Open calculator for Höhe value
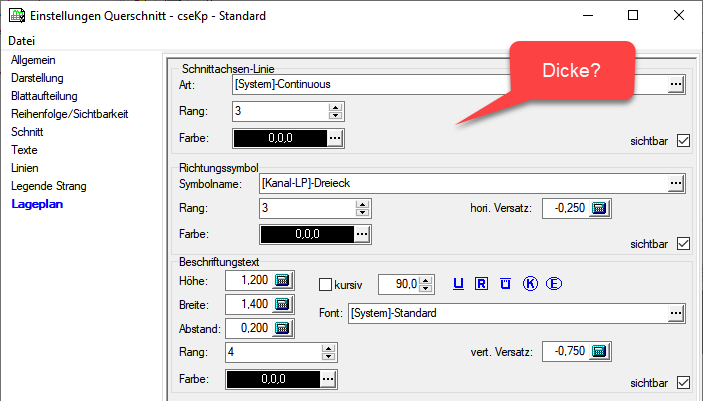Image resolution: width=703 pixels, height=401 pixels. (x=281, y=280)
